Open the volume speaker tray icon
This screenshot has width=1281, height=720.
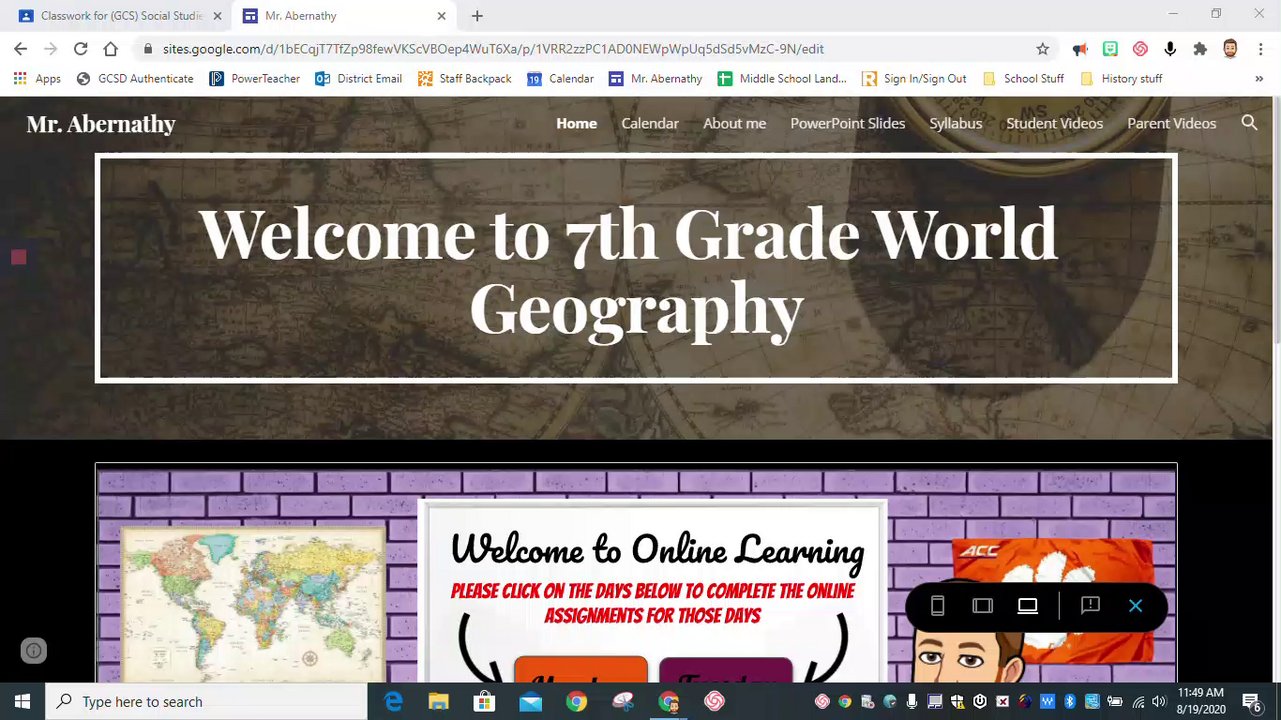pos(1161,702)
